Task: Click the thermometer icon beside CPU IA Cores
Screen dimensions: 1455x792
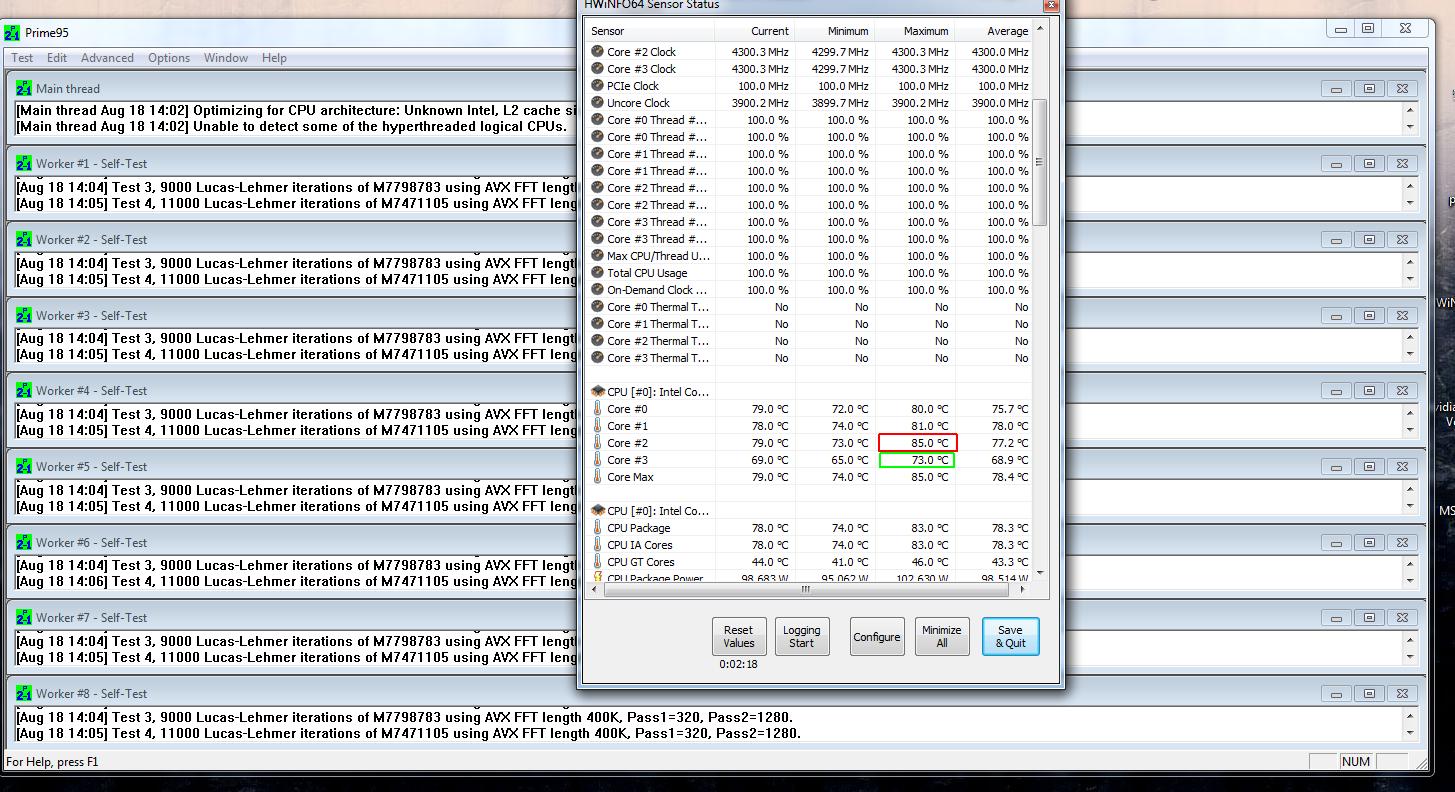Action: pos(597,545)
